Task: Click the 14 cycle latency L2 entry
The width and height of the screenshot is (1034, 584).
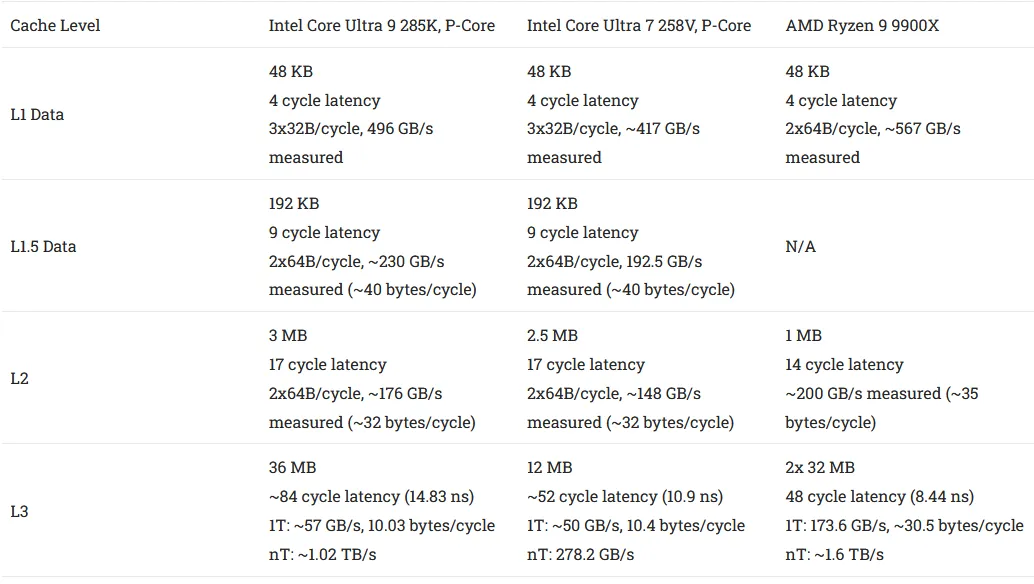Action: point(844,365)
